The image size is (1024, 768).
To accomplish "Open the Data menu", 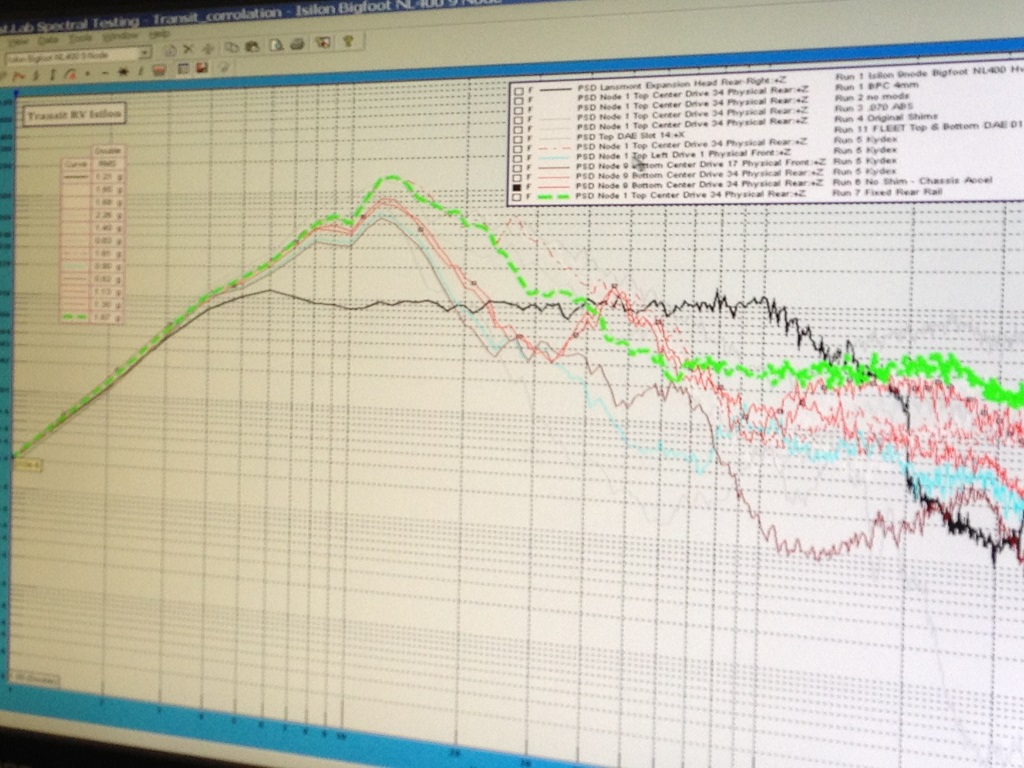I will (x=48, y=39).
